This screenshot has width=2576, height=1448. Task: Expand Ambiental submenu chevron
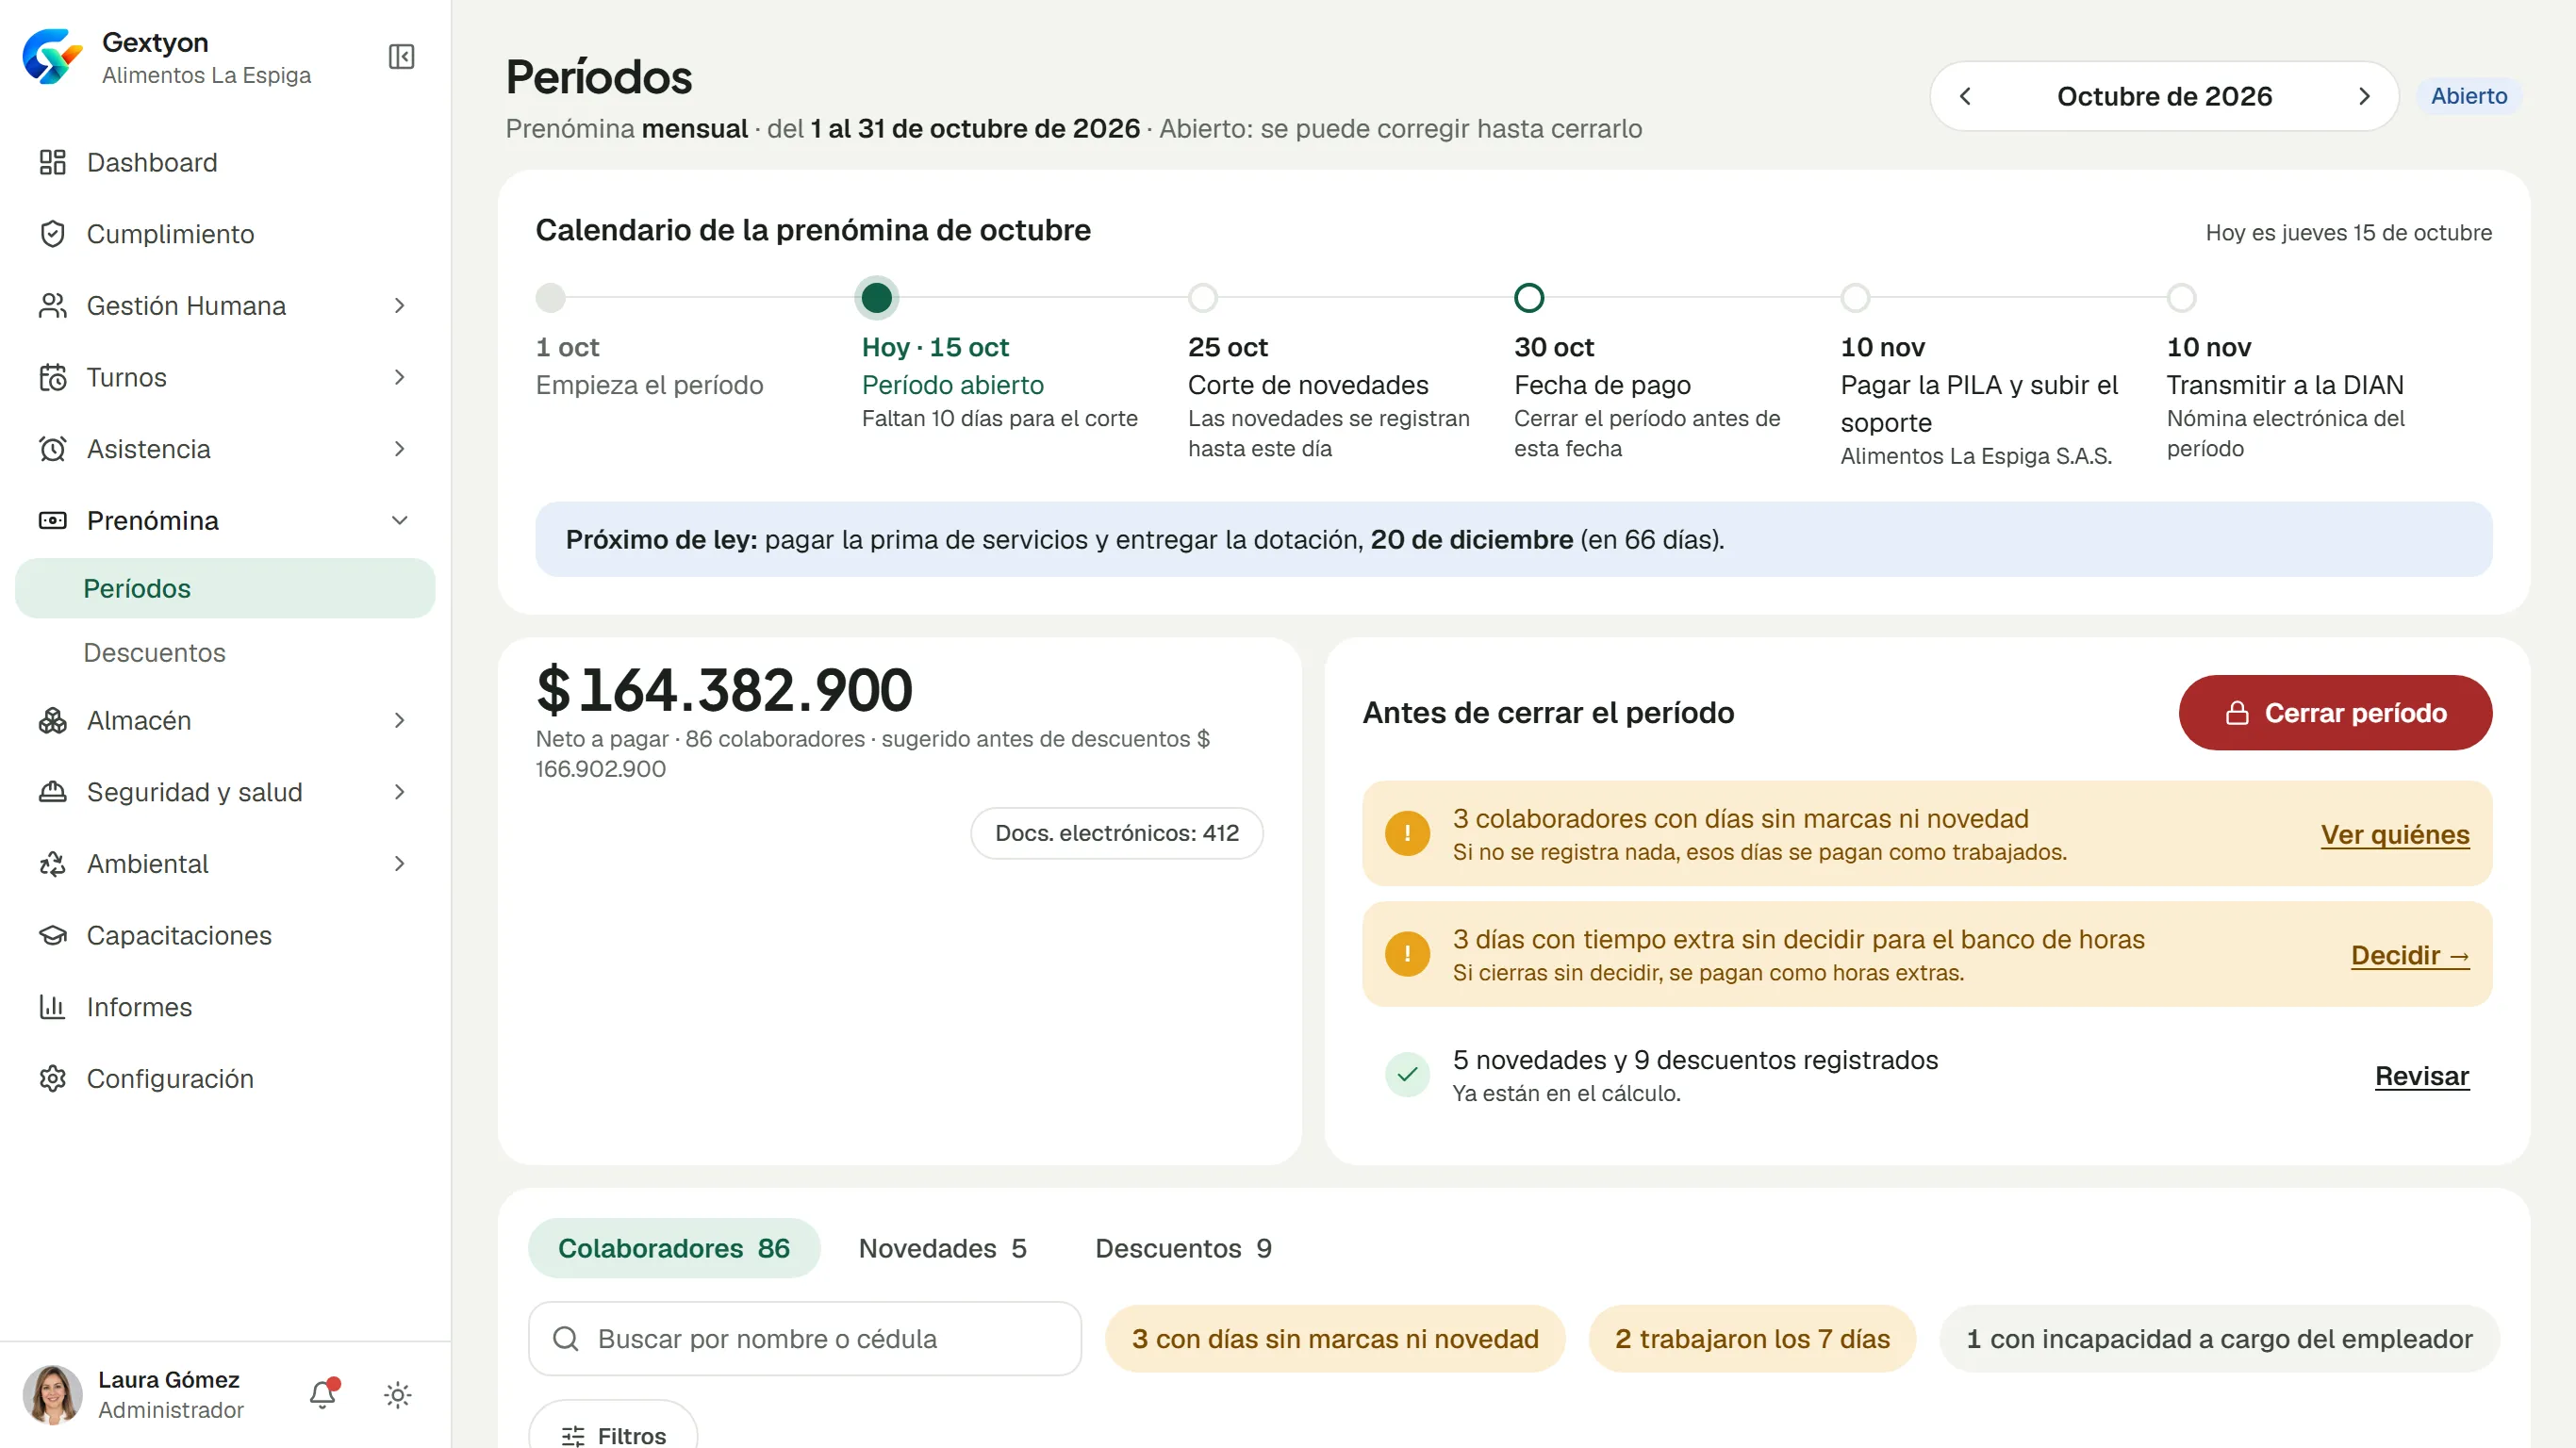tap(399, 863)
